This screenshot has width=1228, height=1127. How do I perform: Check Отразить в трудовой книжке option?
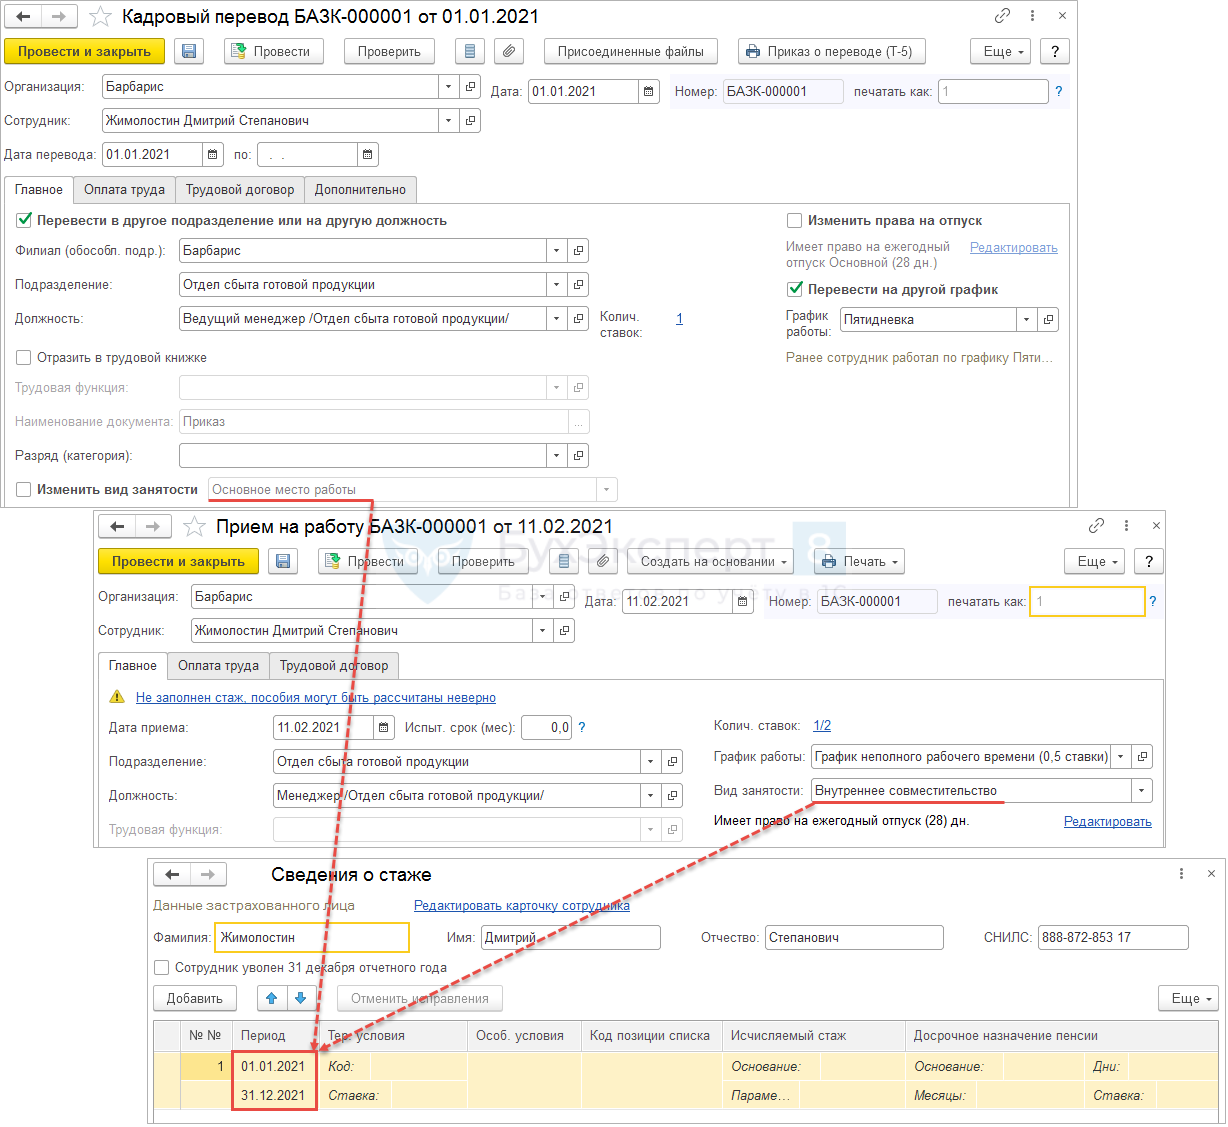pyautogui.click(x=24, y=358)
